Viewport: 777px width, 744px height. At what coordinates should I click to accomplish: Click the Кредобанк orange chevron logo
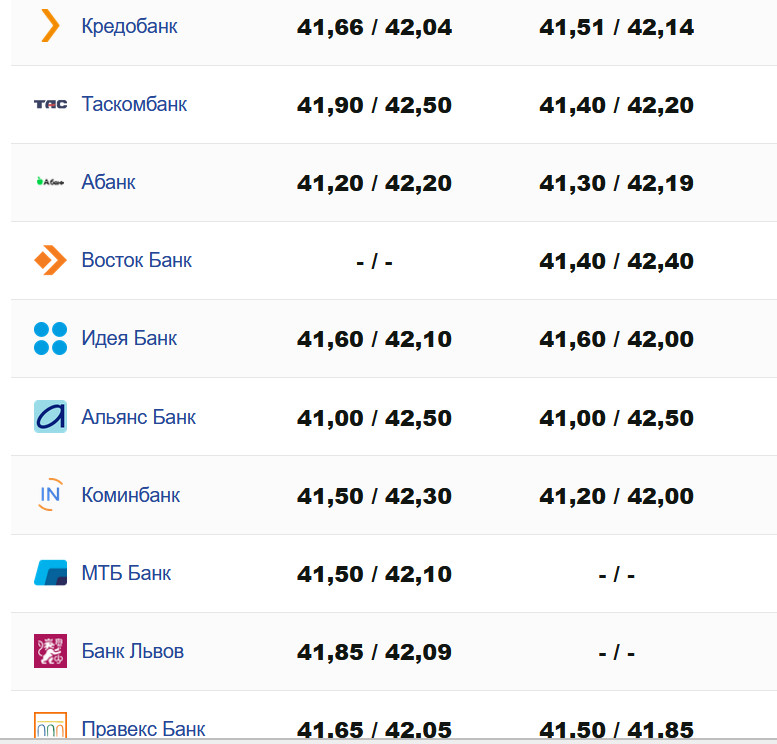coord(50,26)
